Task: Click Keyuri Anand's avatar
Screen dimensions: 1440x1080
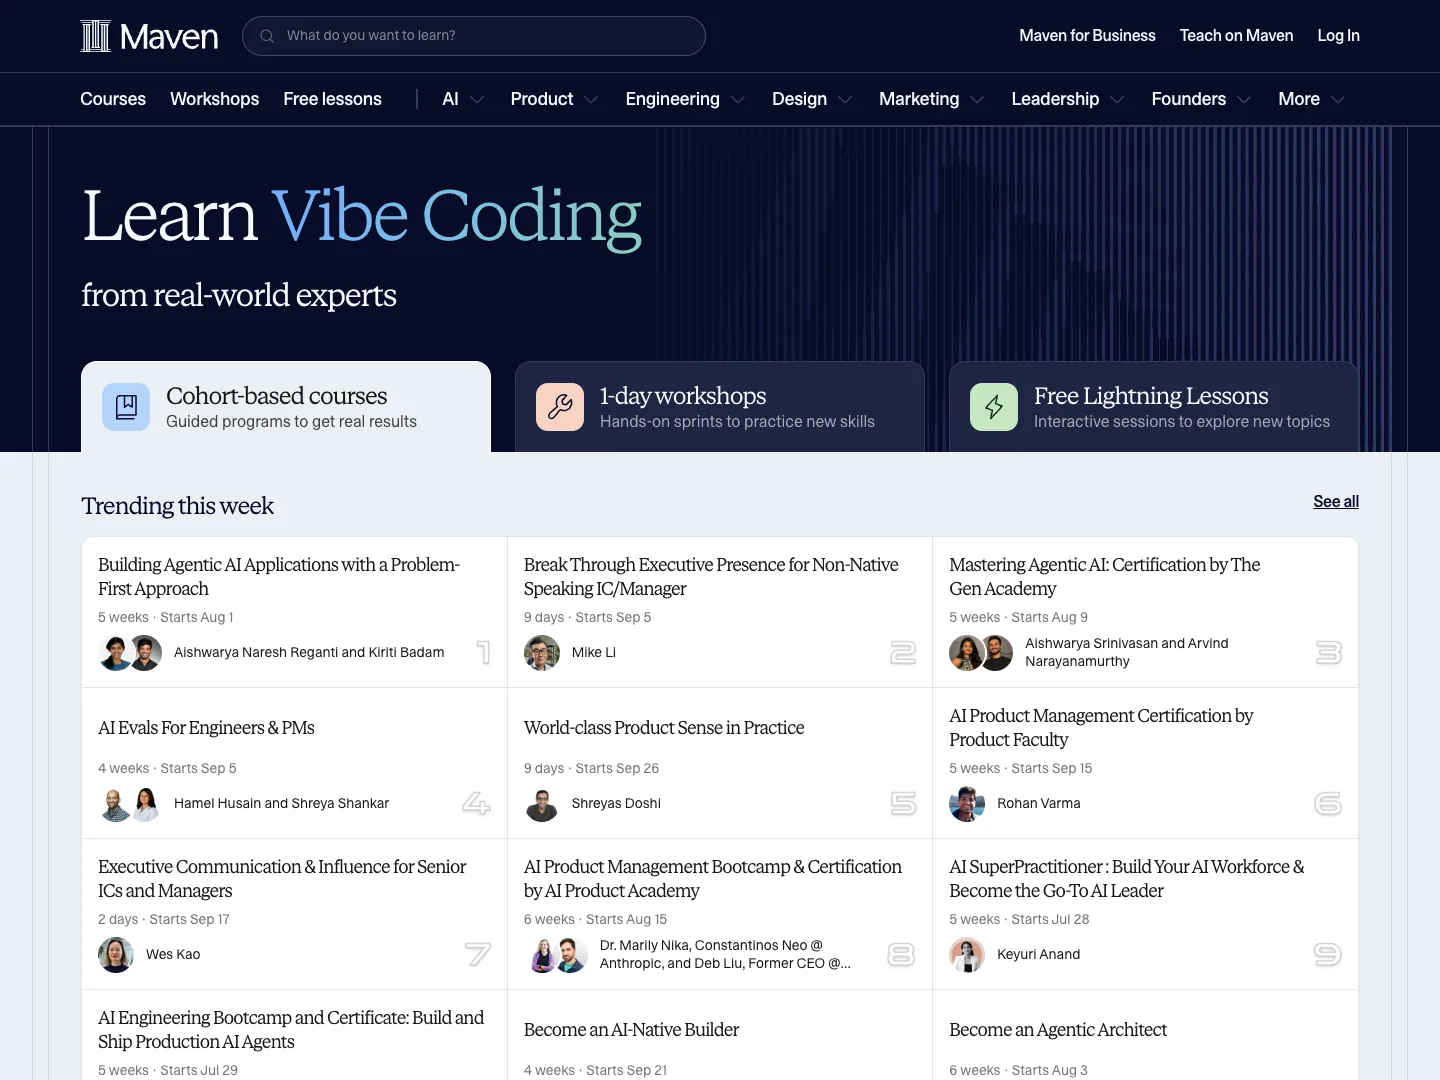Action: click(967, 955)
